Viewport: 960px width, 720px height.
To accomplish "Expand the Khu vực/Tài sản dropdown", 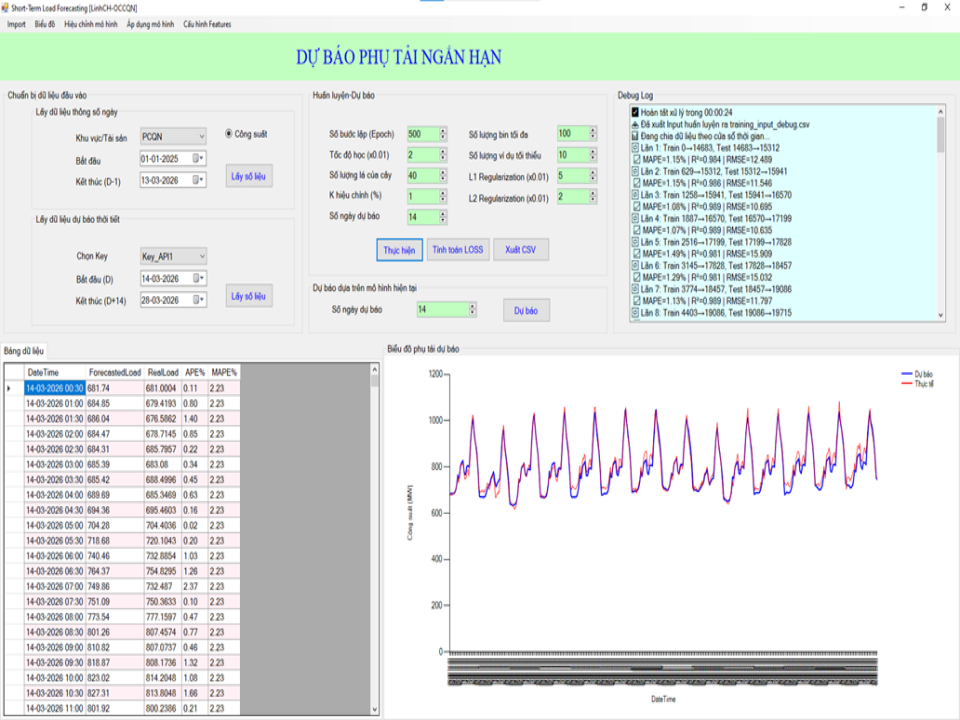I will (x=201, y=135).
